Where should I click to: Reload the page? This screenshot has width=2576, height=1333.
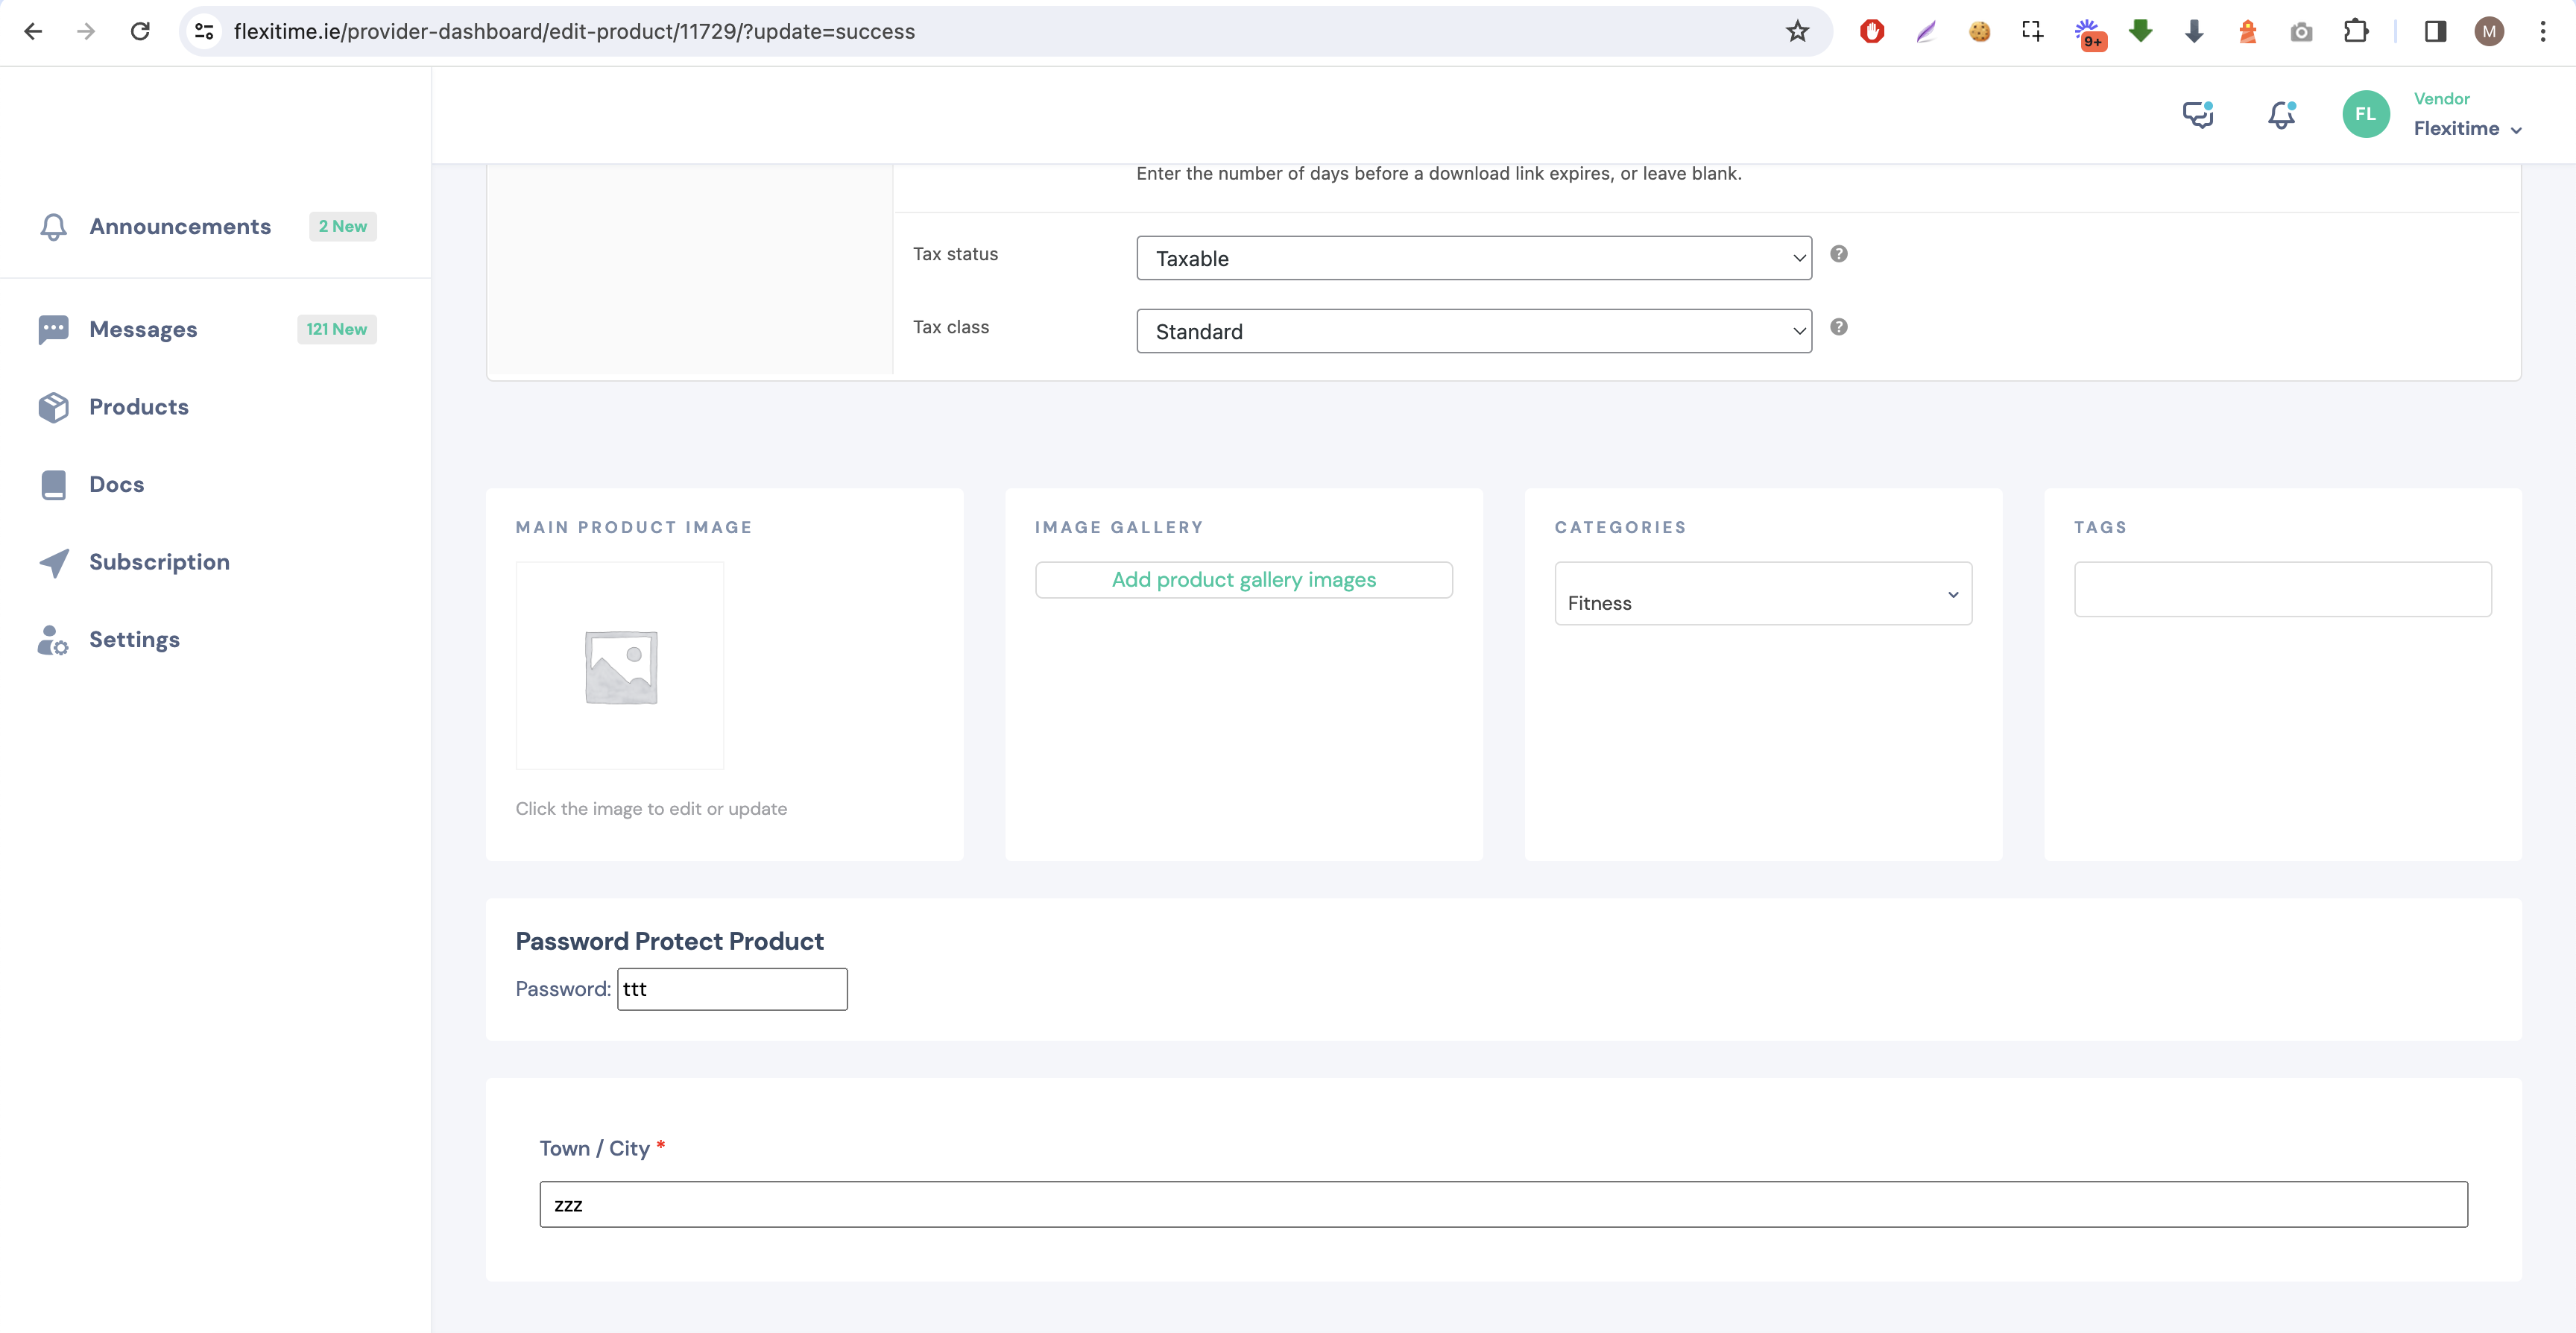(x=140, y=31)
